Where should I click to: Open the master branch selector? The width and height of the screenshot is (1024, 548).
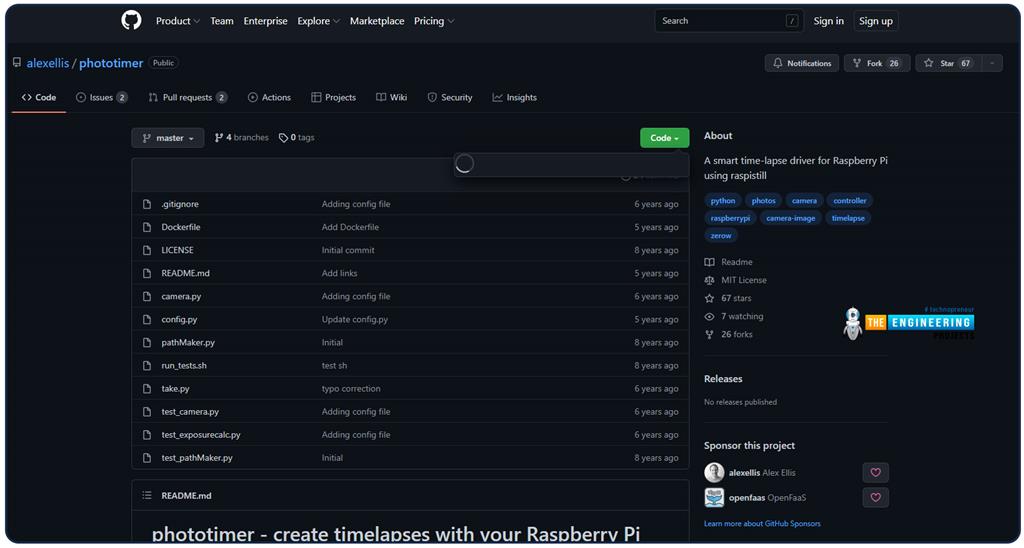pyautogui.click(x=168, y=138)
